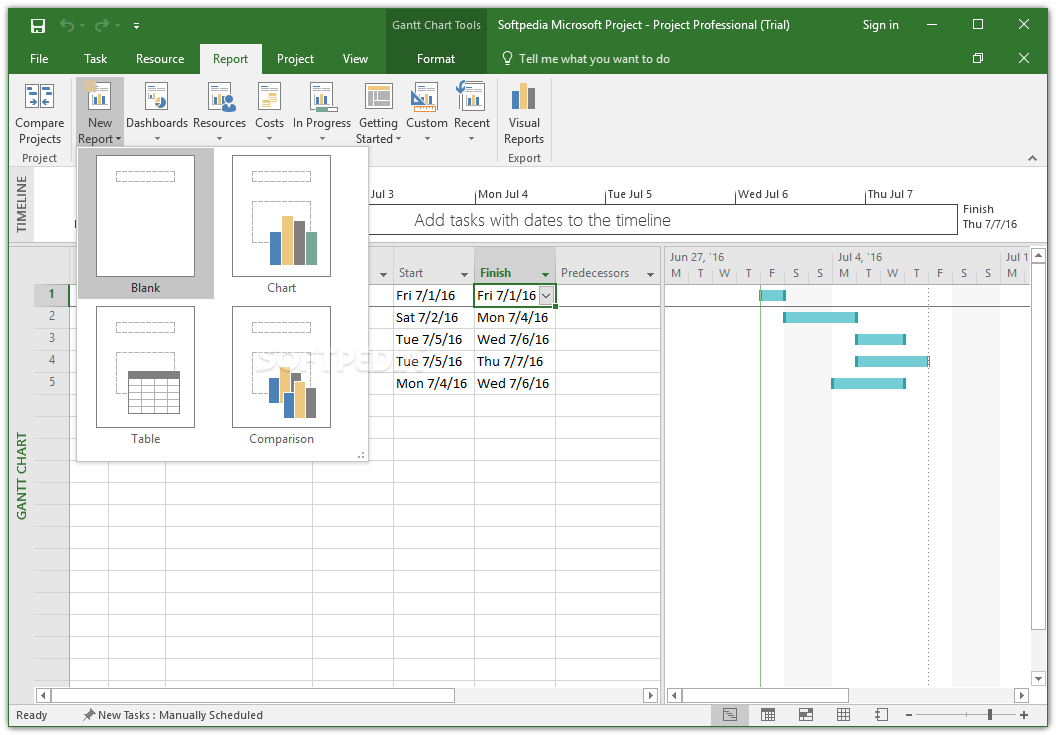The height and width of the screenshot is (735, 1056).
Task: Click the Save icon in quick access toolbar
Action: point(38,26)
